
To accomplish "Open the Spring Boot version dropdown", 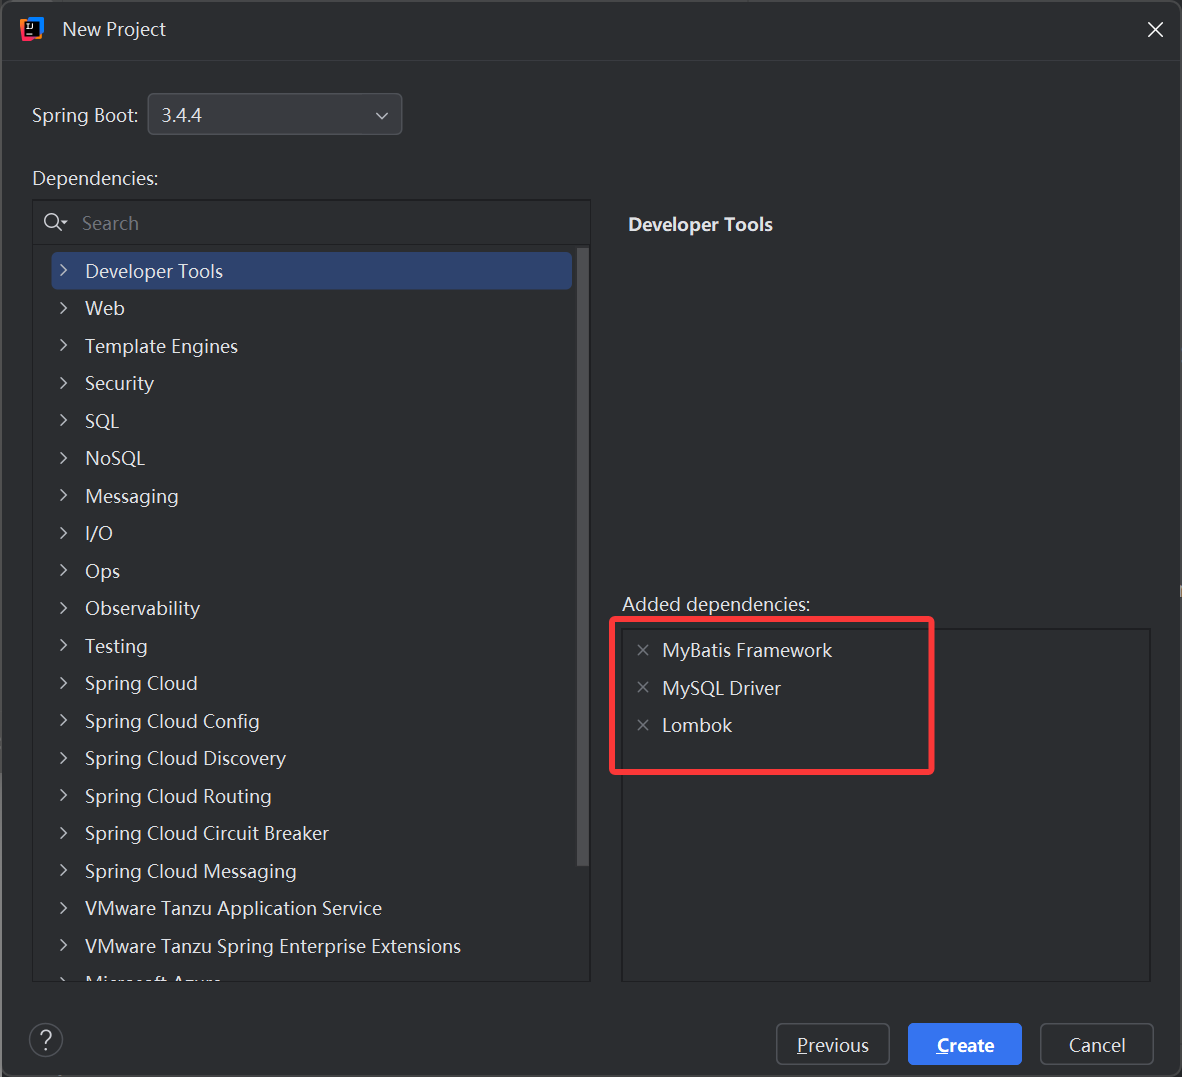I will [x=274, y=115].
